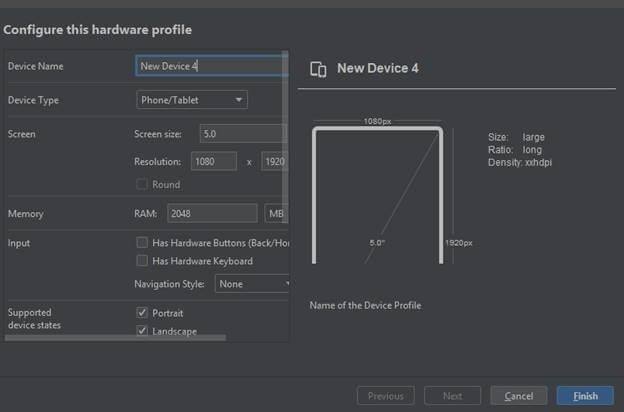Image resolution: width=624 pixels, height=412 pixels.
Task: Click the Previous button
Action: point(386,396)
